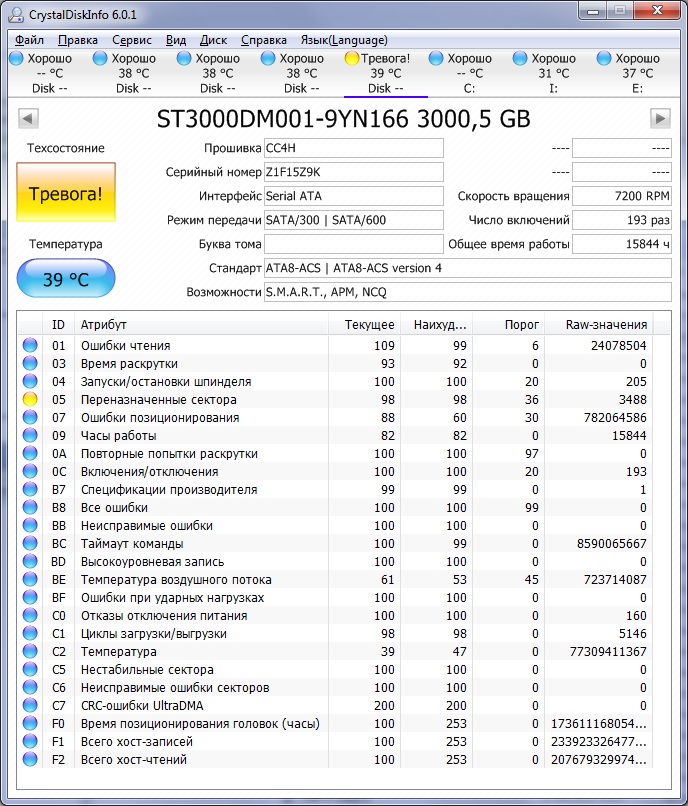This screenshot has height=806, width=688.
Task: Click the interface field Serial ATA
Action: pyautogui.click(x=354, y=196)
